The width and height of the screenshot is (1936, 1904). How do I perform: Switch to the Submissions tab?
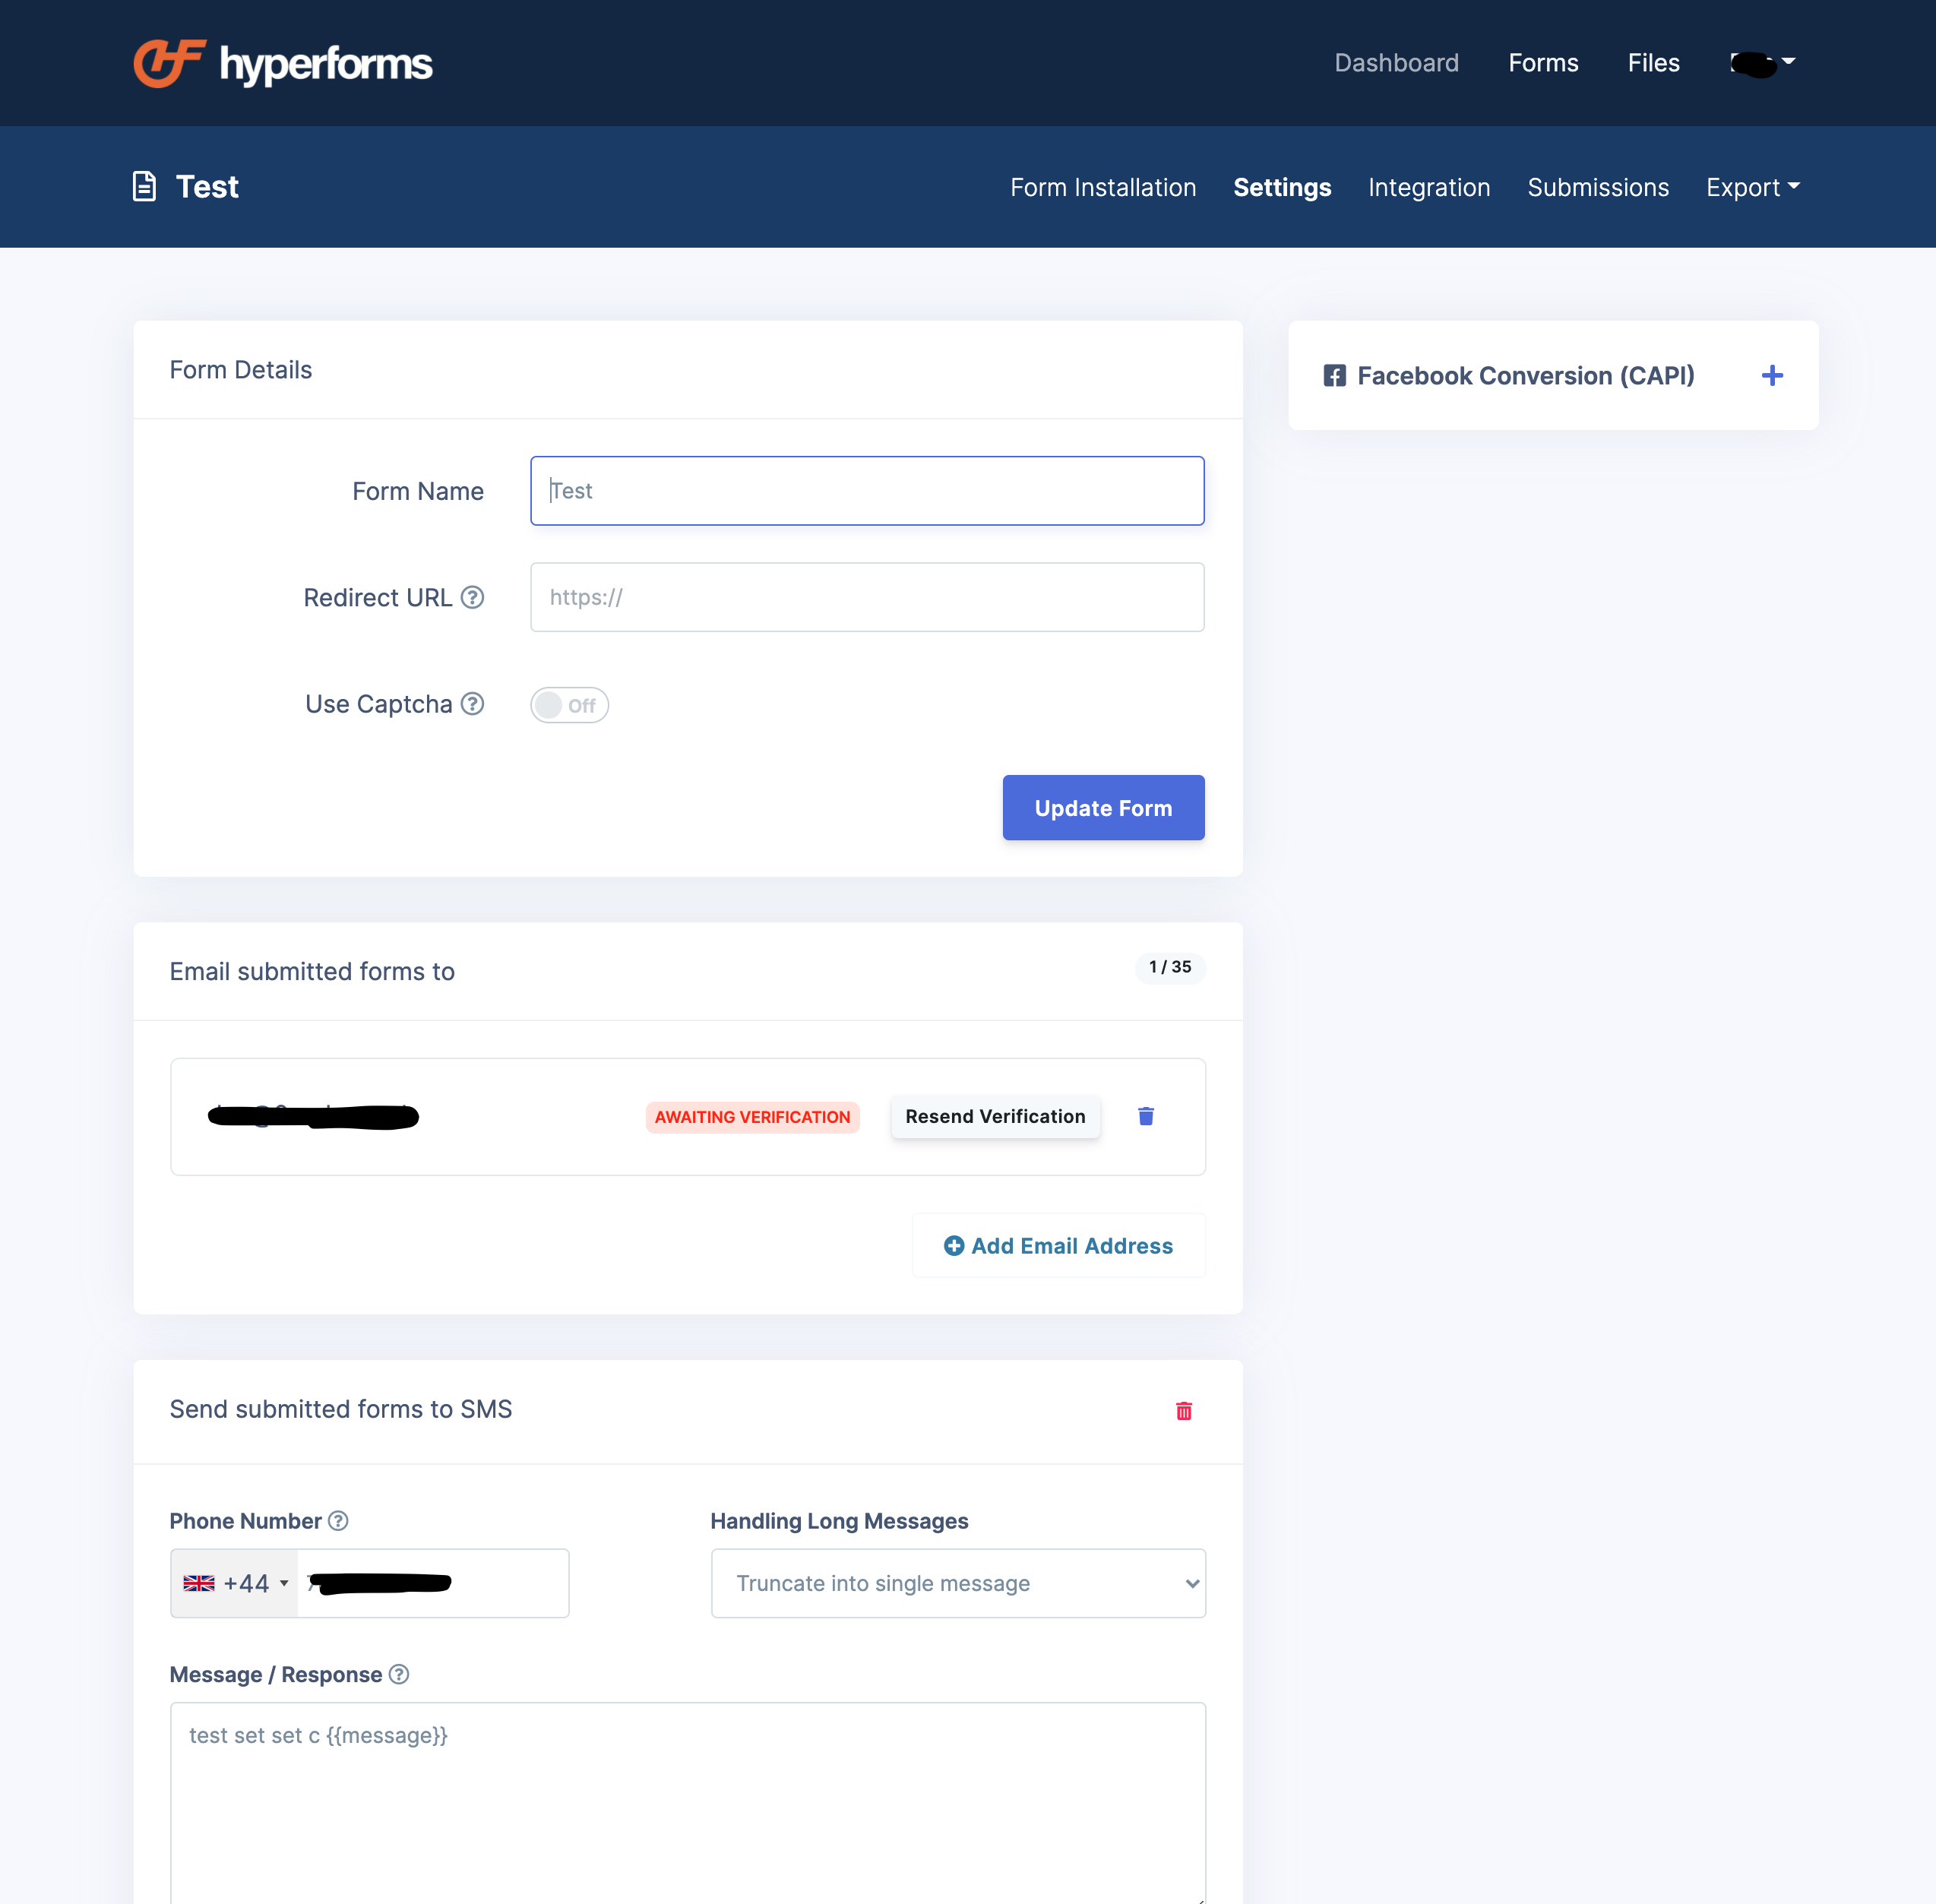[x=1598, y=187]
